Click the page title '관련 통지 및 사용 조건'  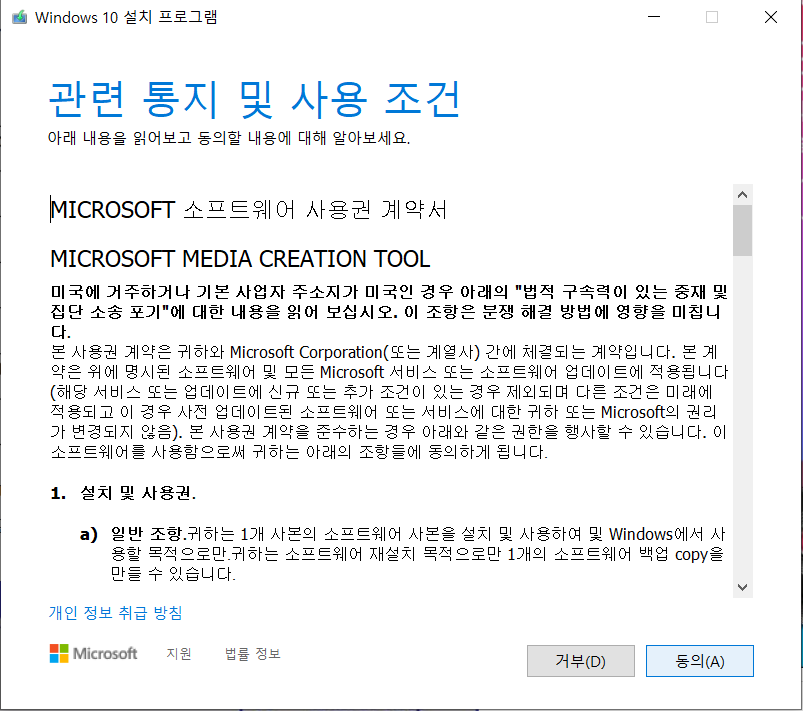tap(255, 99)
